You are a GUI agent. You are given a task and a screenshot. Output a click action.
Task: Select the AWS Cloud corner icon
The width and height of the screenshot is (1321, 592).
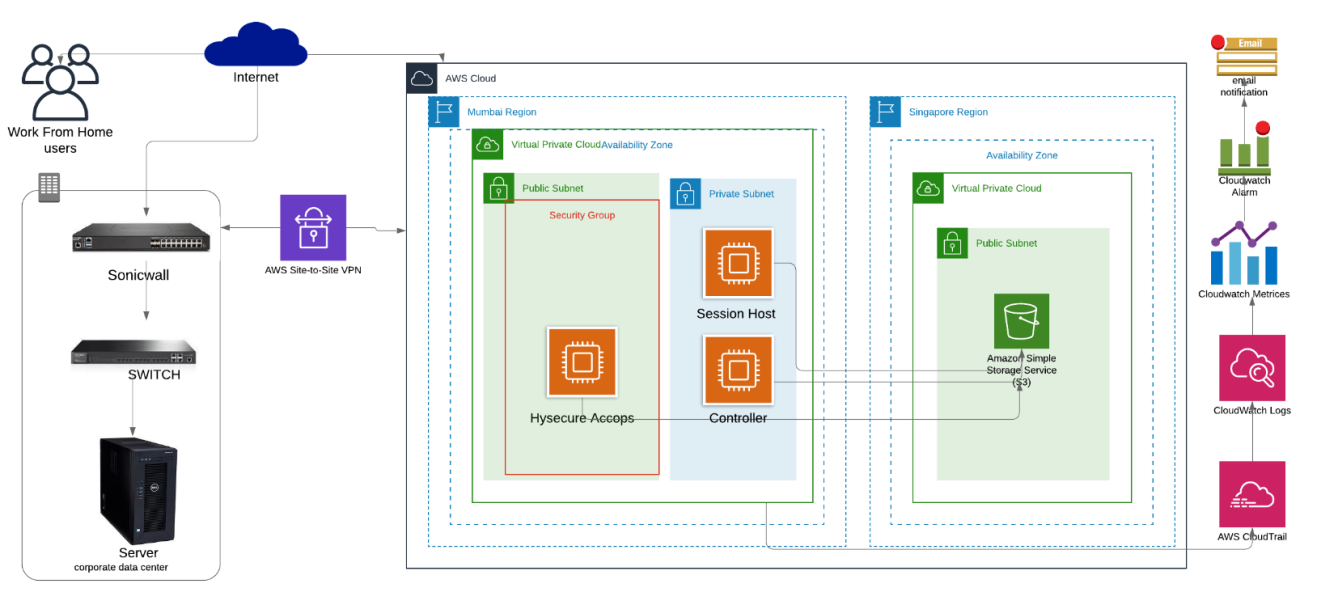point(421,78)
